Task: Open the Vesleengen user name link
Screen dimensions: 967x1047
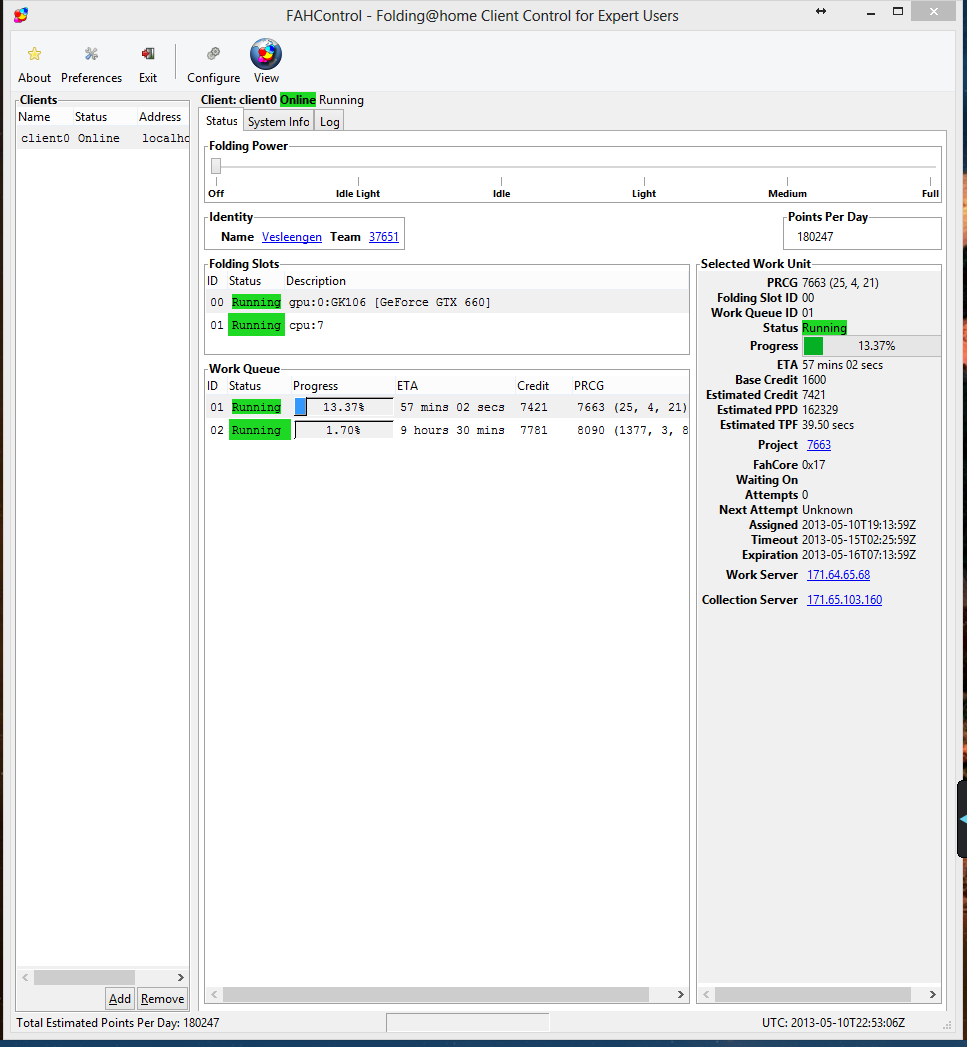Action: [292, 237]
